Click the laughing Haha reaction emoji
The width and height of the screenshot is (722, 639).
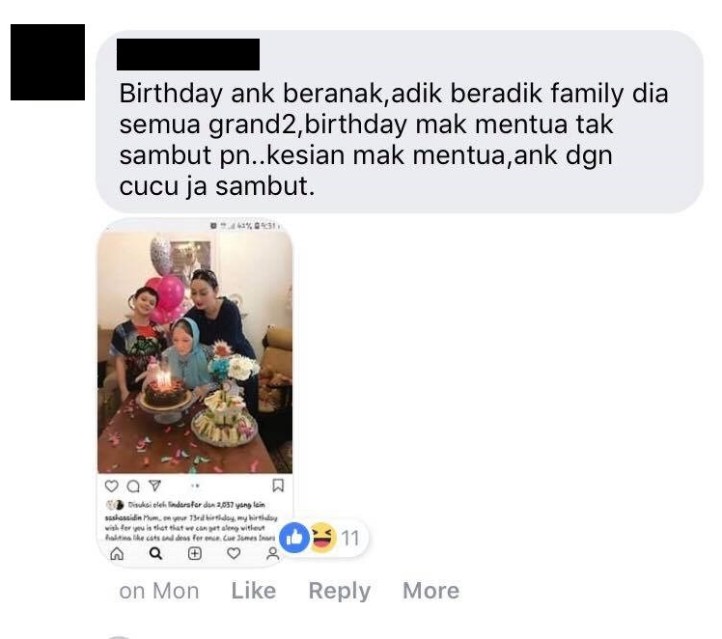point(323,537)
